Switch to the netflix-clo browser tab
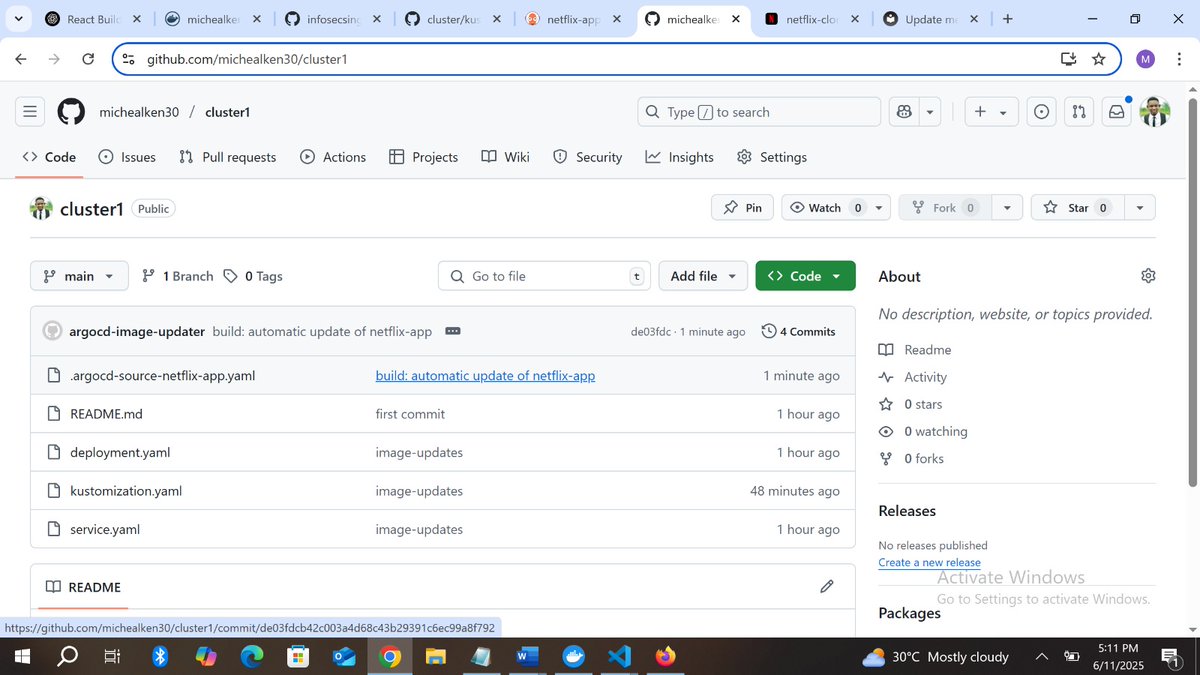This screenshot has width=1200, height=675. [814, 19]
